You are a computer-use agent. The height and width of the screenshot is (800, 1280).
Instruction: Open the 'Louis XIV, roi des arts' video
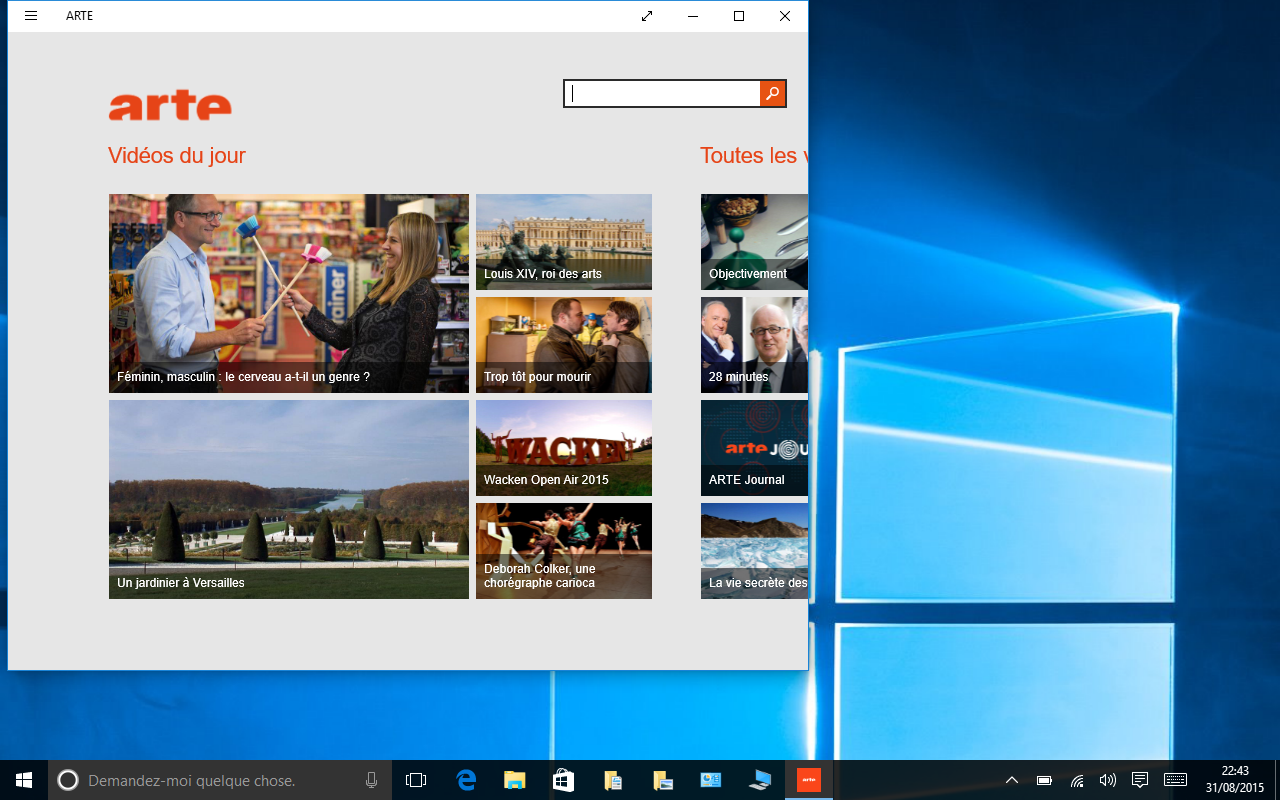point(564,242)
